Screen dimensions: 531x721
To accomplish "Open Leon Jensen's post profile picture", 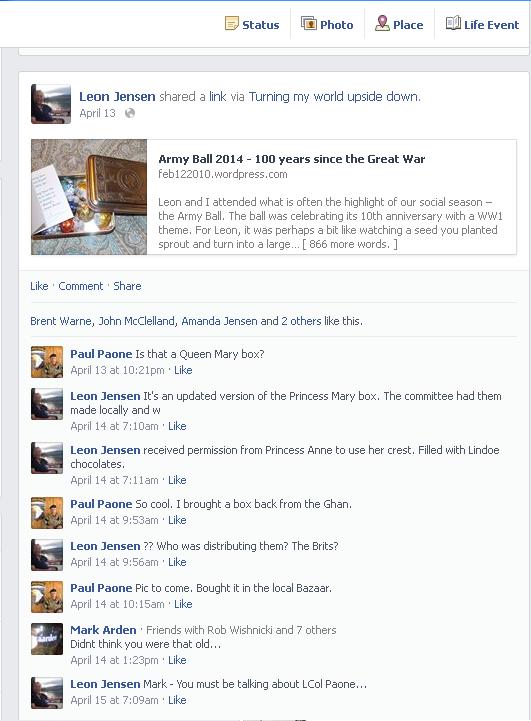I will pyautogui.click(x=51, y=104).
